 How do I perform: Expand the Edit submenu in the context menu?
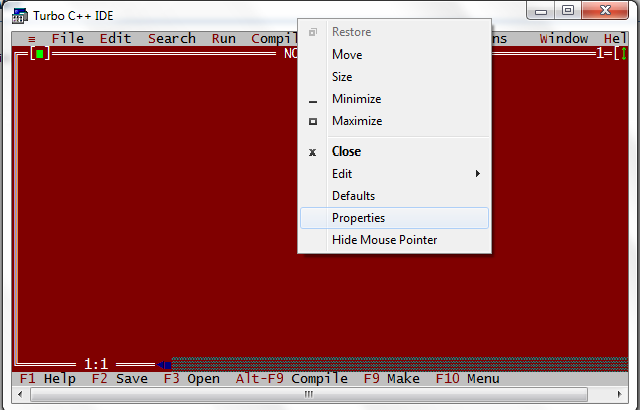394,174
